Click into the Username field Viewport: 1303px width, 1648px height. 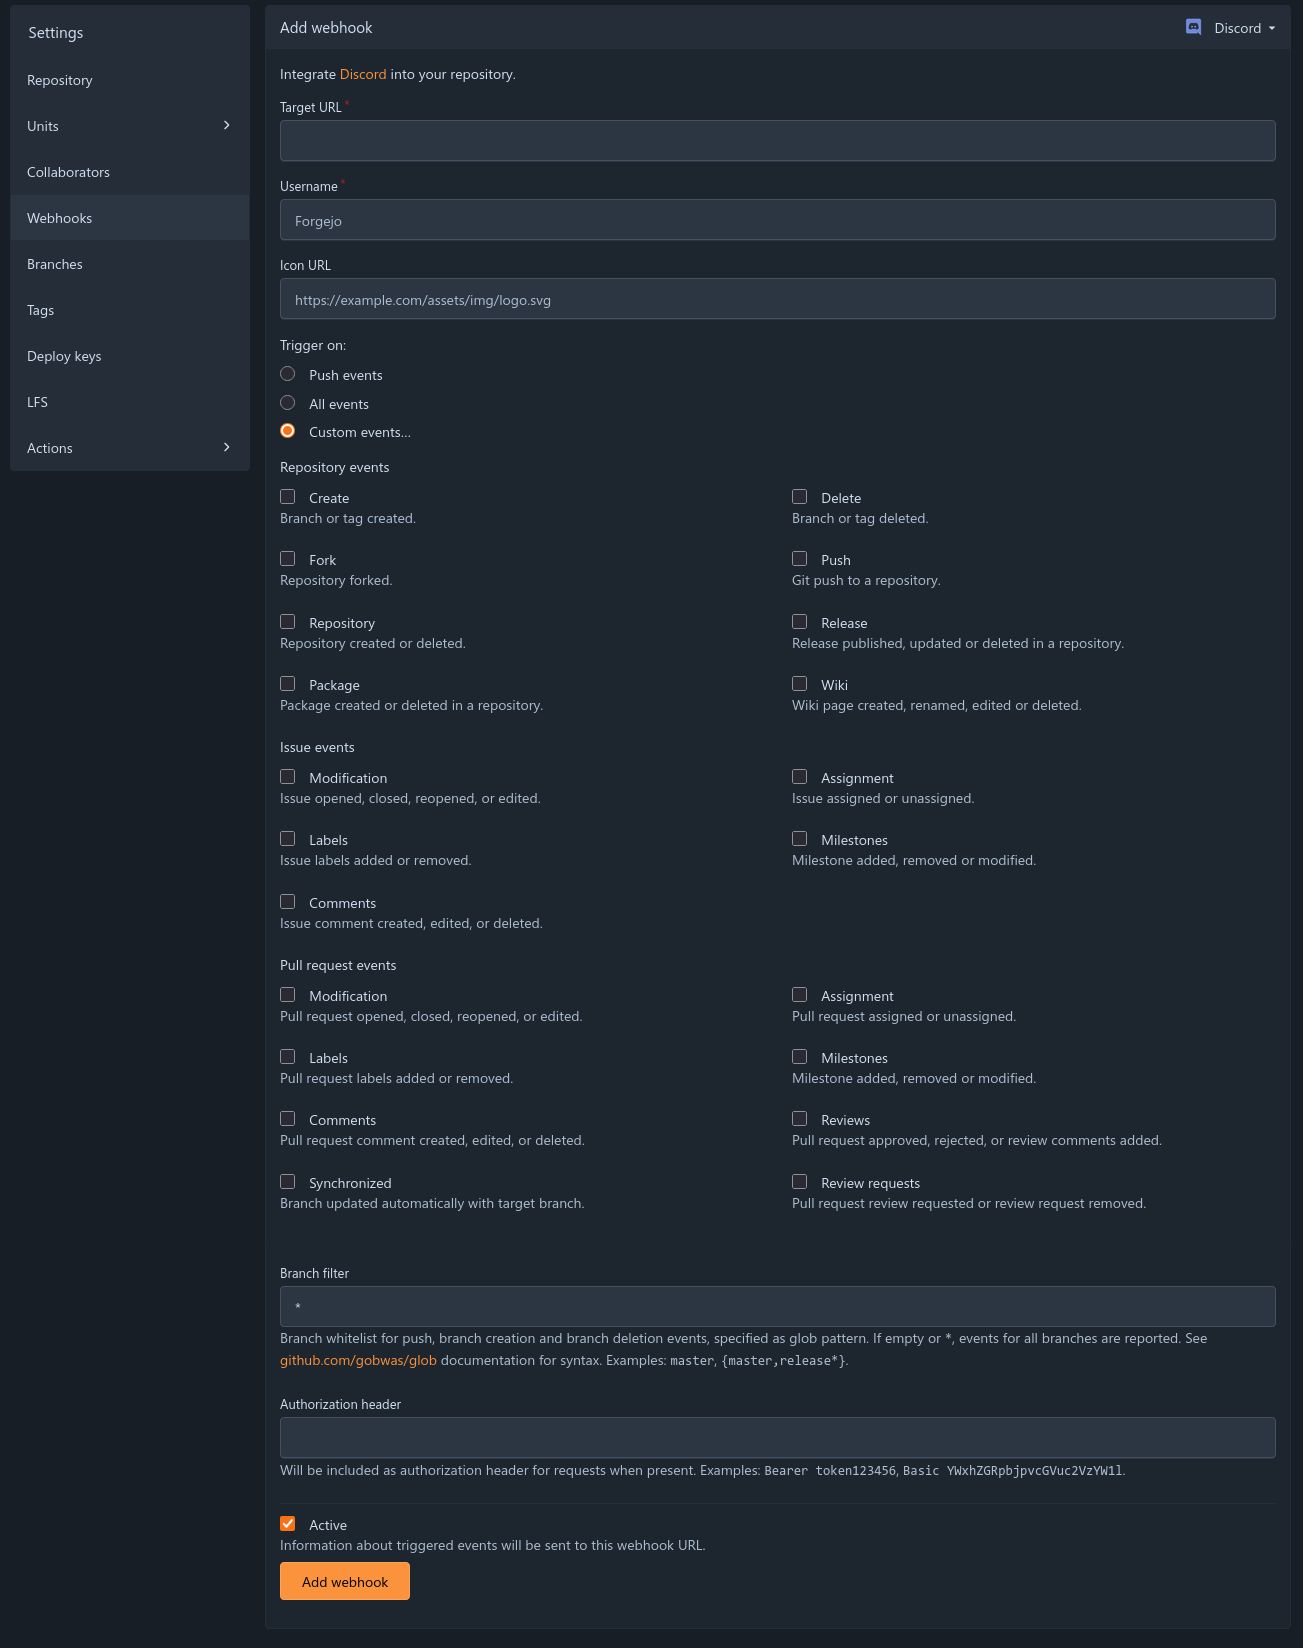point(777,220)
